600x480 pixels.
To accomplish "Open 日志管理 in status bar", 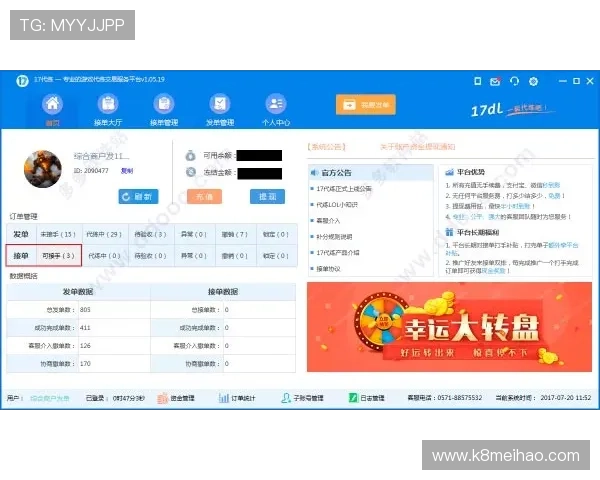I will pos(367,398).
